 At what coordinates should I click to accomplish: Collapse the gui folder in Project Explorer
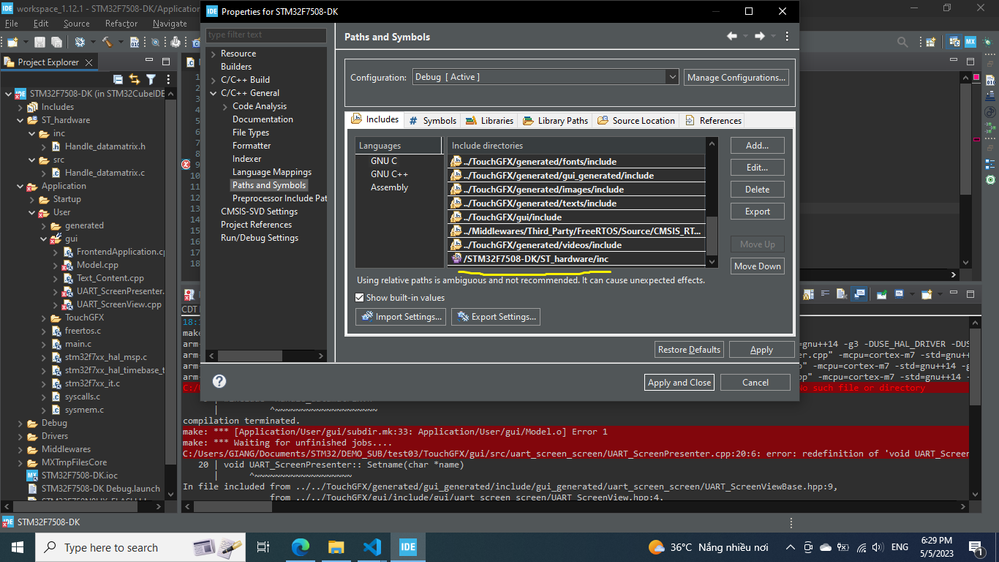click(x=43, y=239)
